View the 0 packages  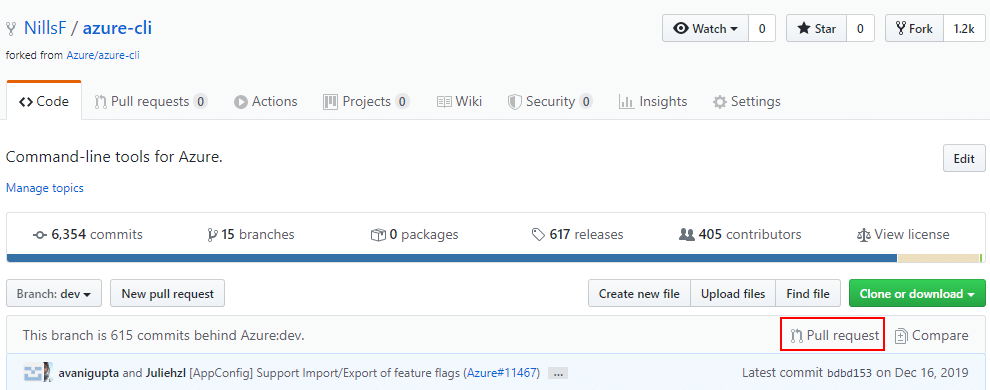coord(415,235)
